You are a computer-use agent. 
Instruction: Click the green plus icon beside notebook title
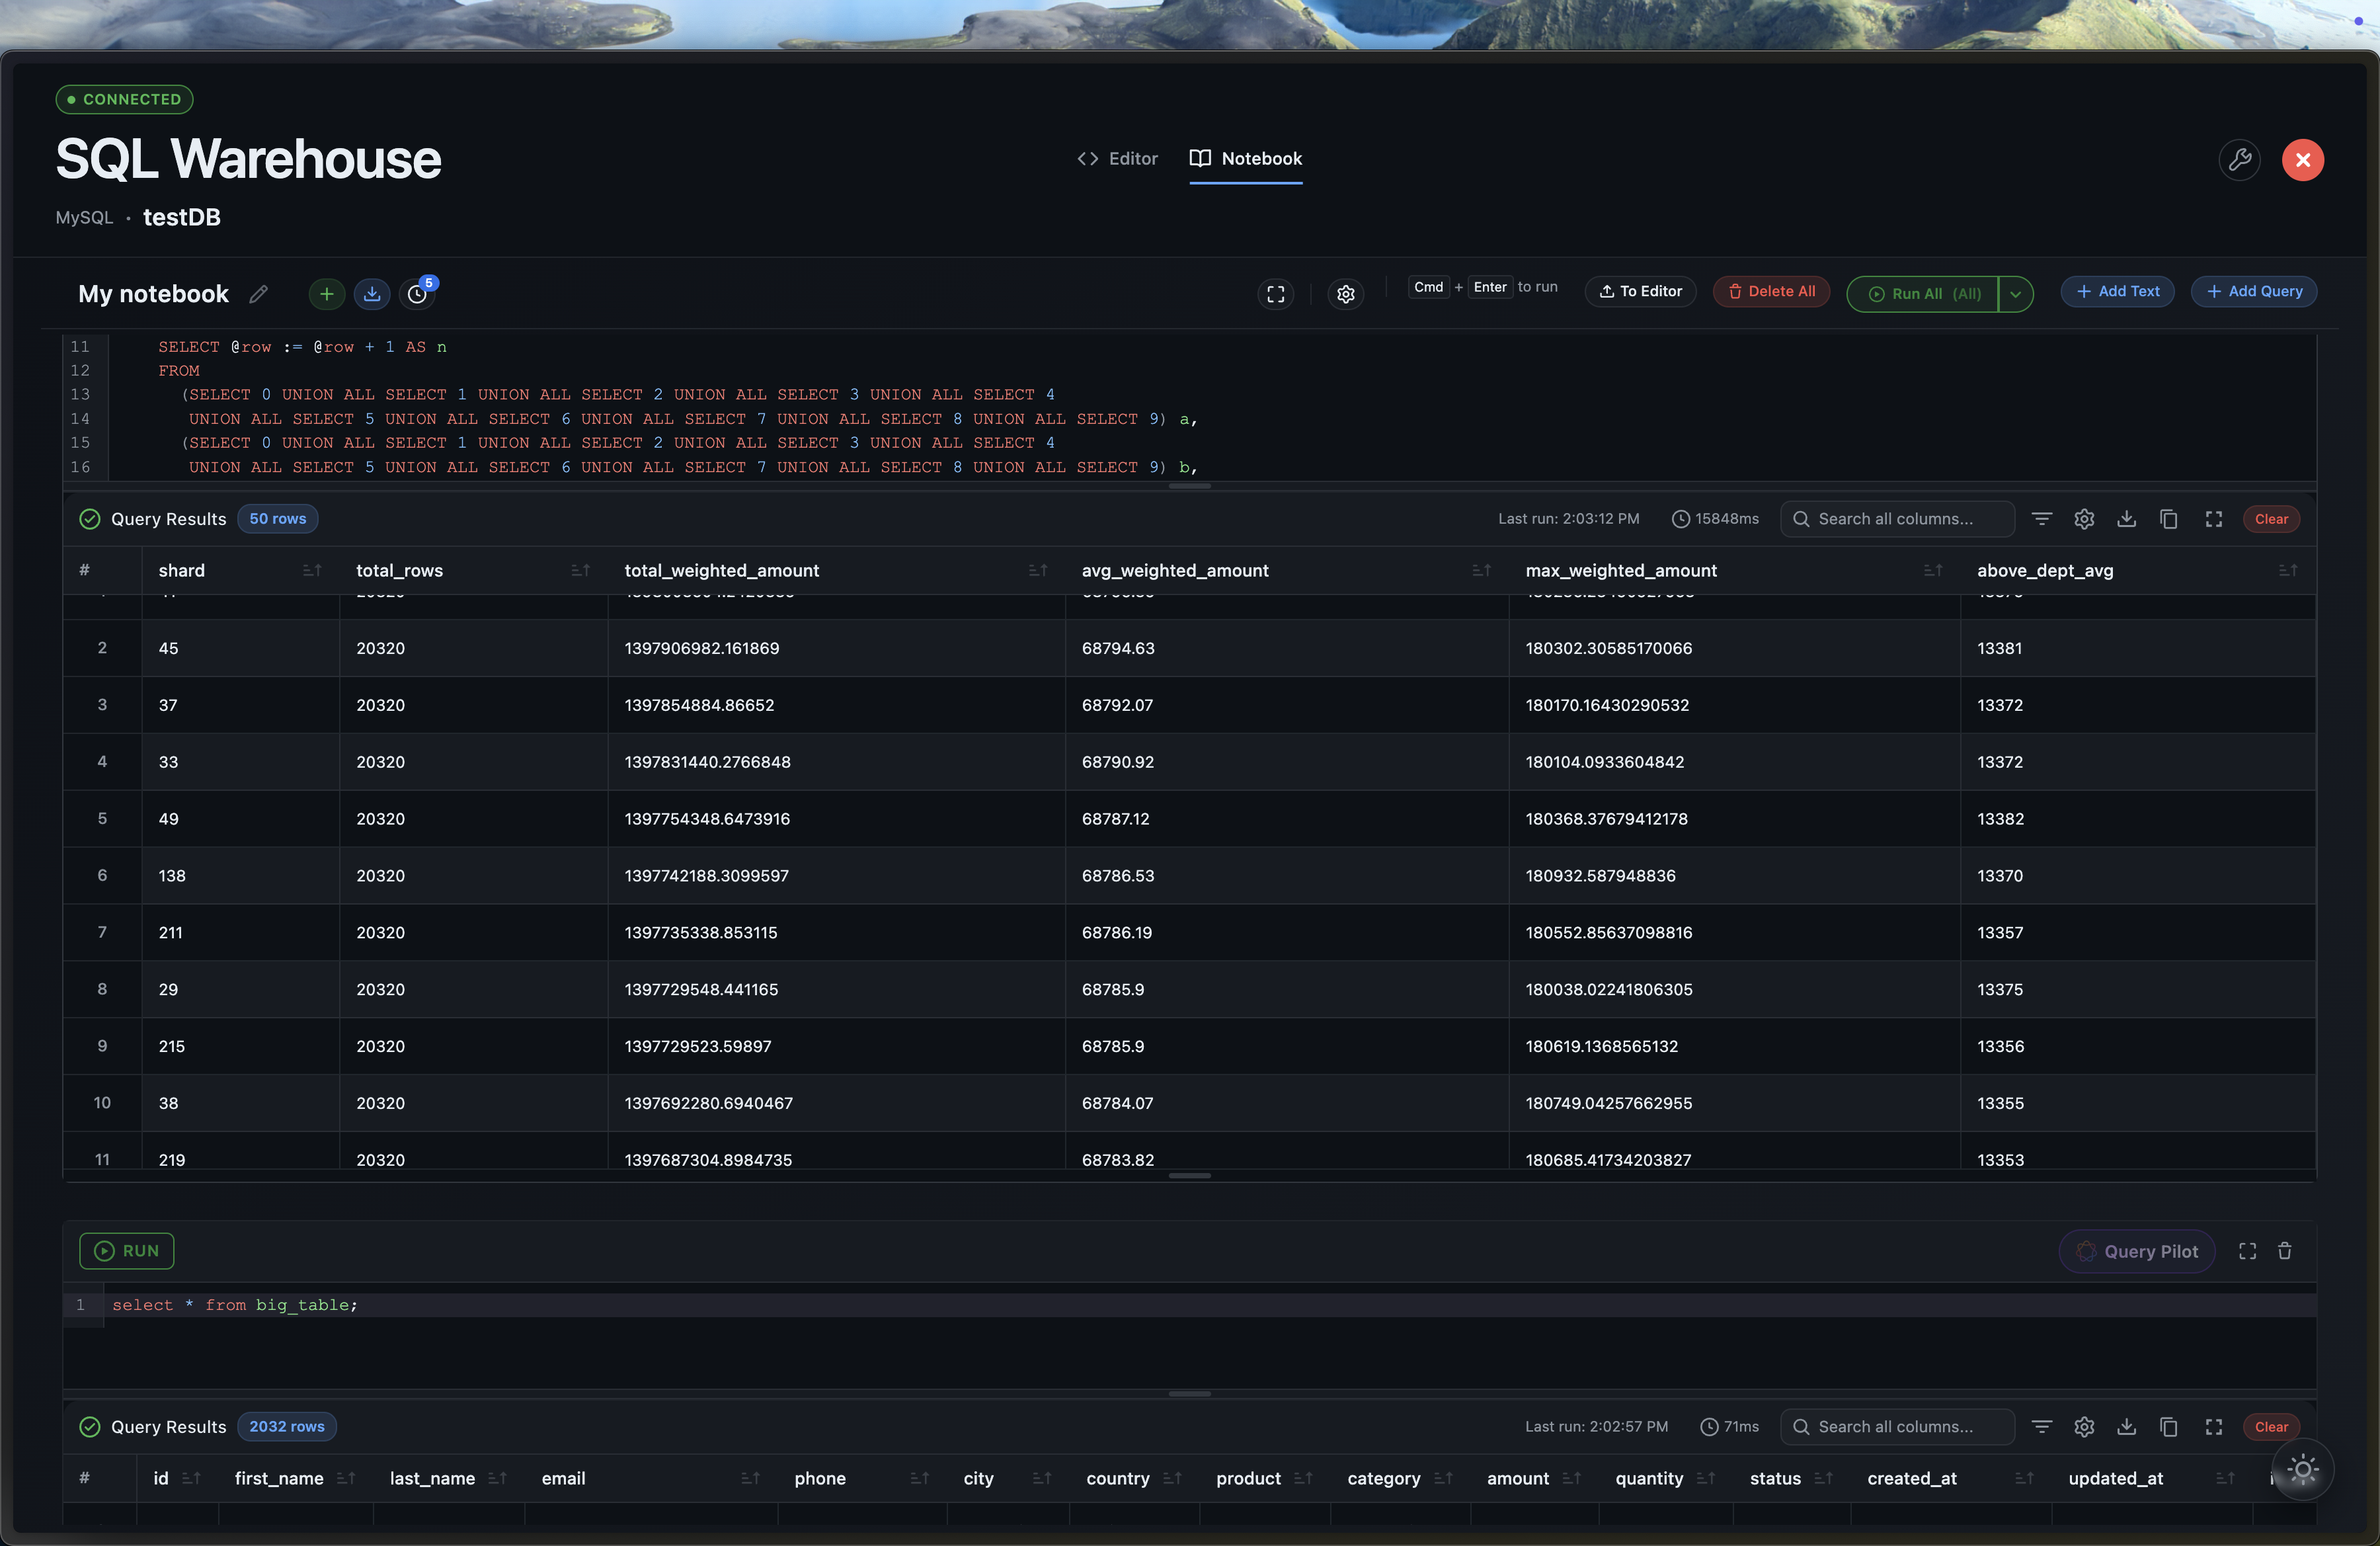[326, 294]
